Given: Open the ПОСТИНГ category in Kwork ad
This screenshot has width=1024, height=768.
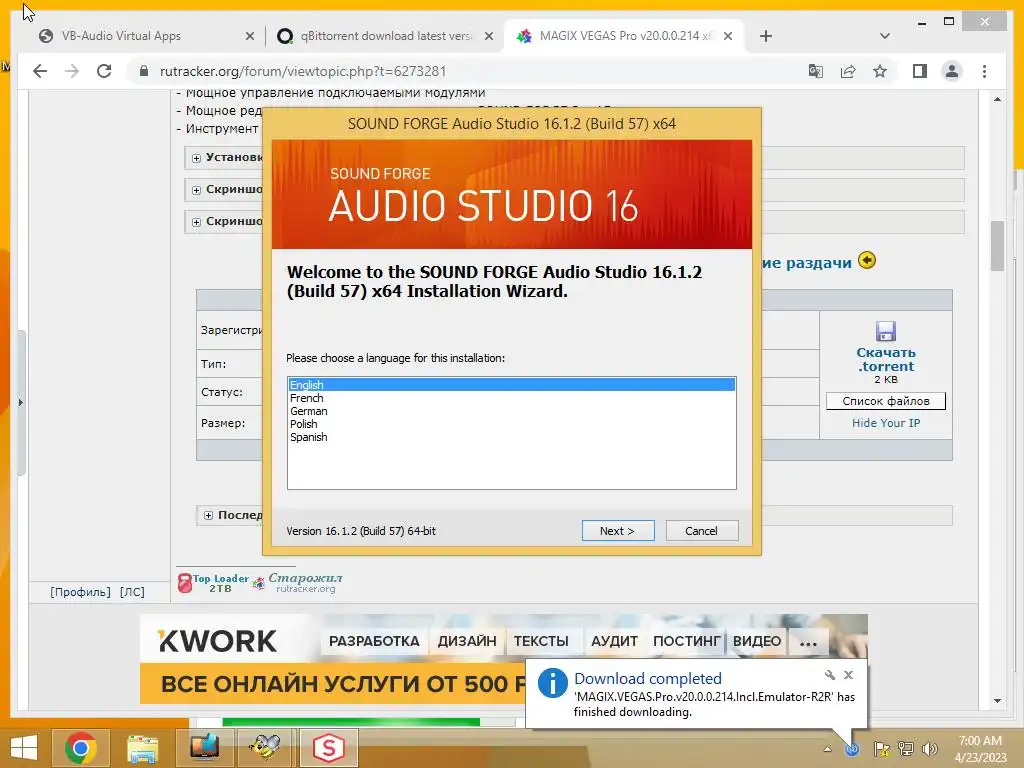Looking at the screenshot, I should pyautogui.click(x=686, y=641).
